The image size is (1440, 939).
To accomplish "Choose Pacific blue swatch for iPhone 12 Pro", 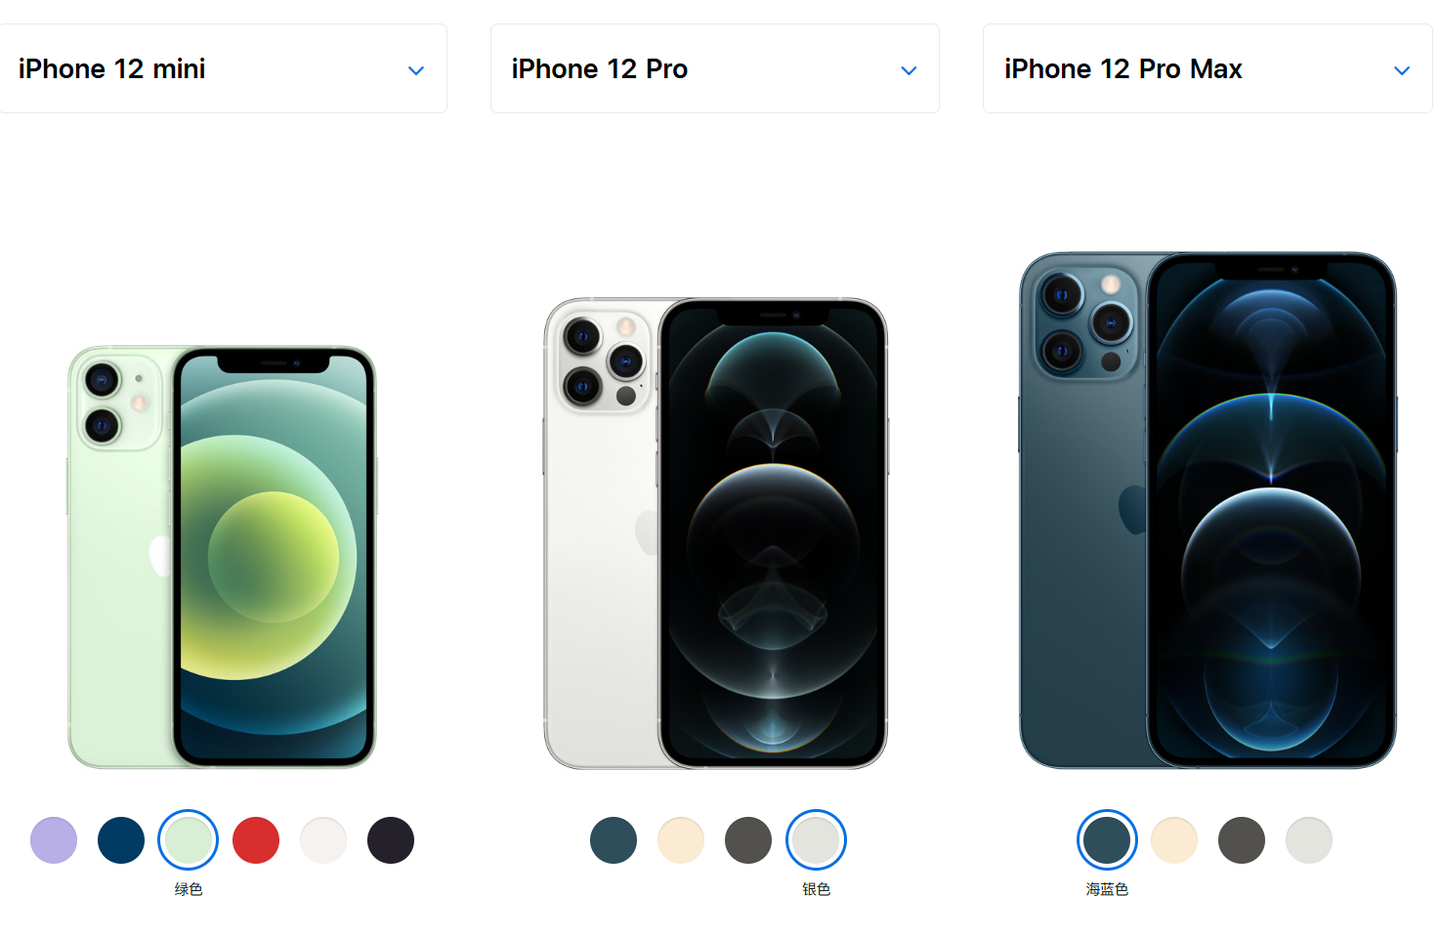I will (x=613, y=840).
